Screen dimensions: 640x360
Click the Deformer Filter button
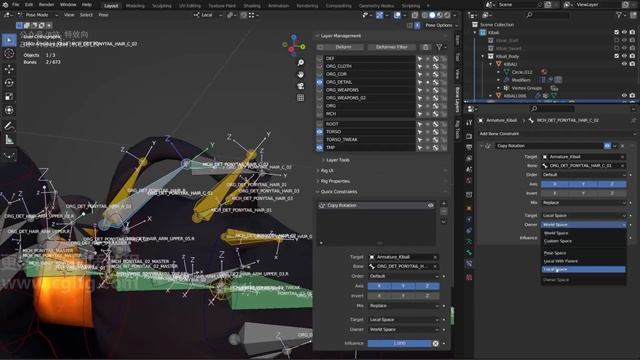click(x=391, y=47)
